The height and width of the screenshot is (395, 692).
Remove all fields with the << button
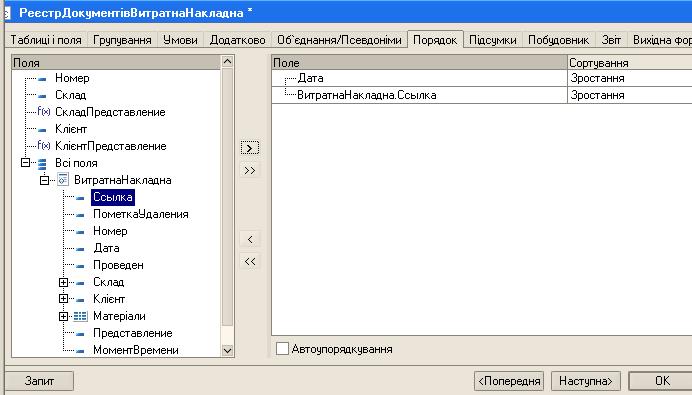click(x=250, y=261)
